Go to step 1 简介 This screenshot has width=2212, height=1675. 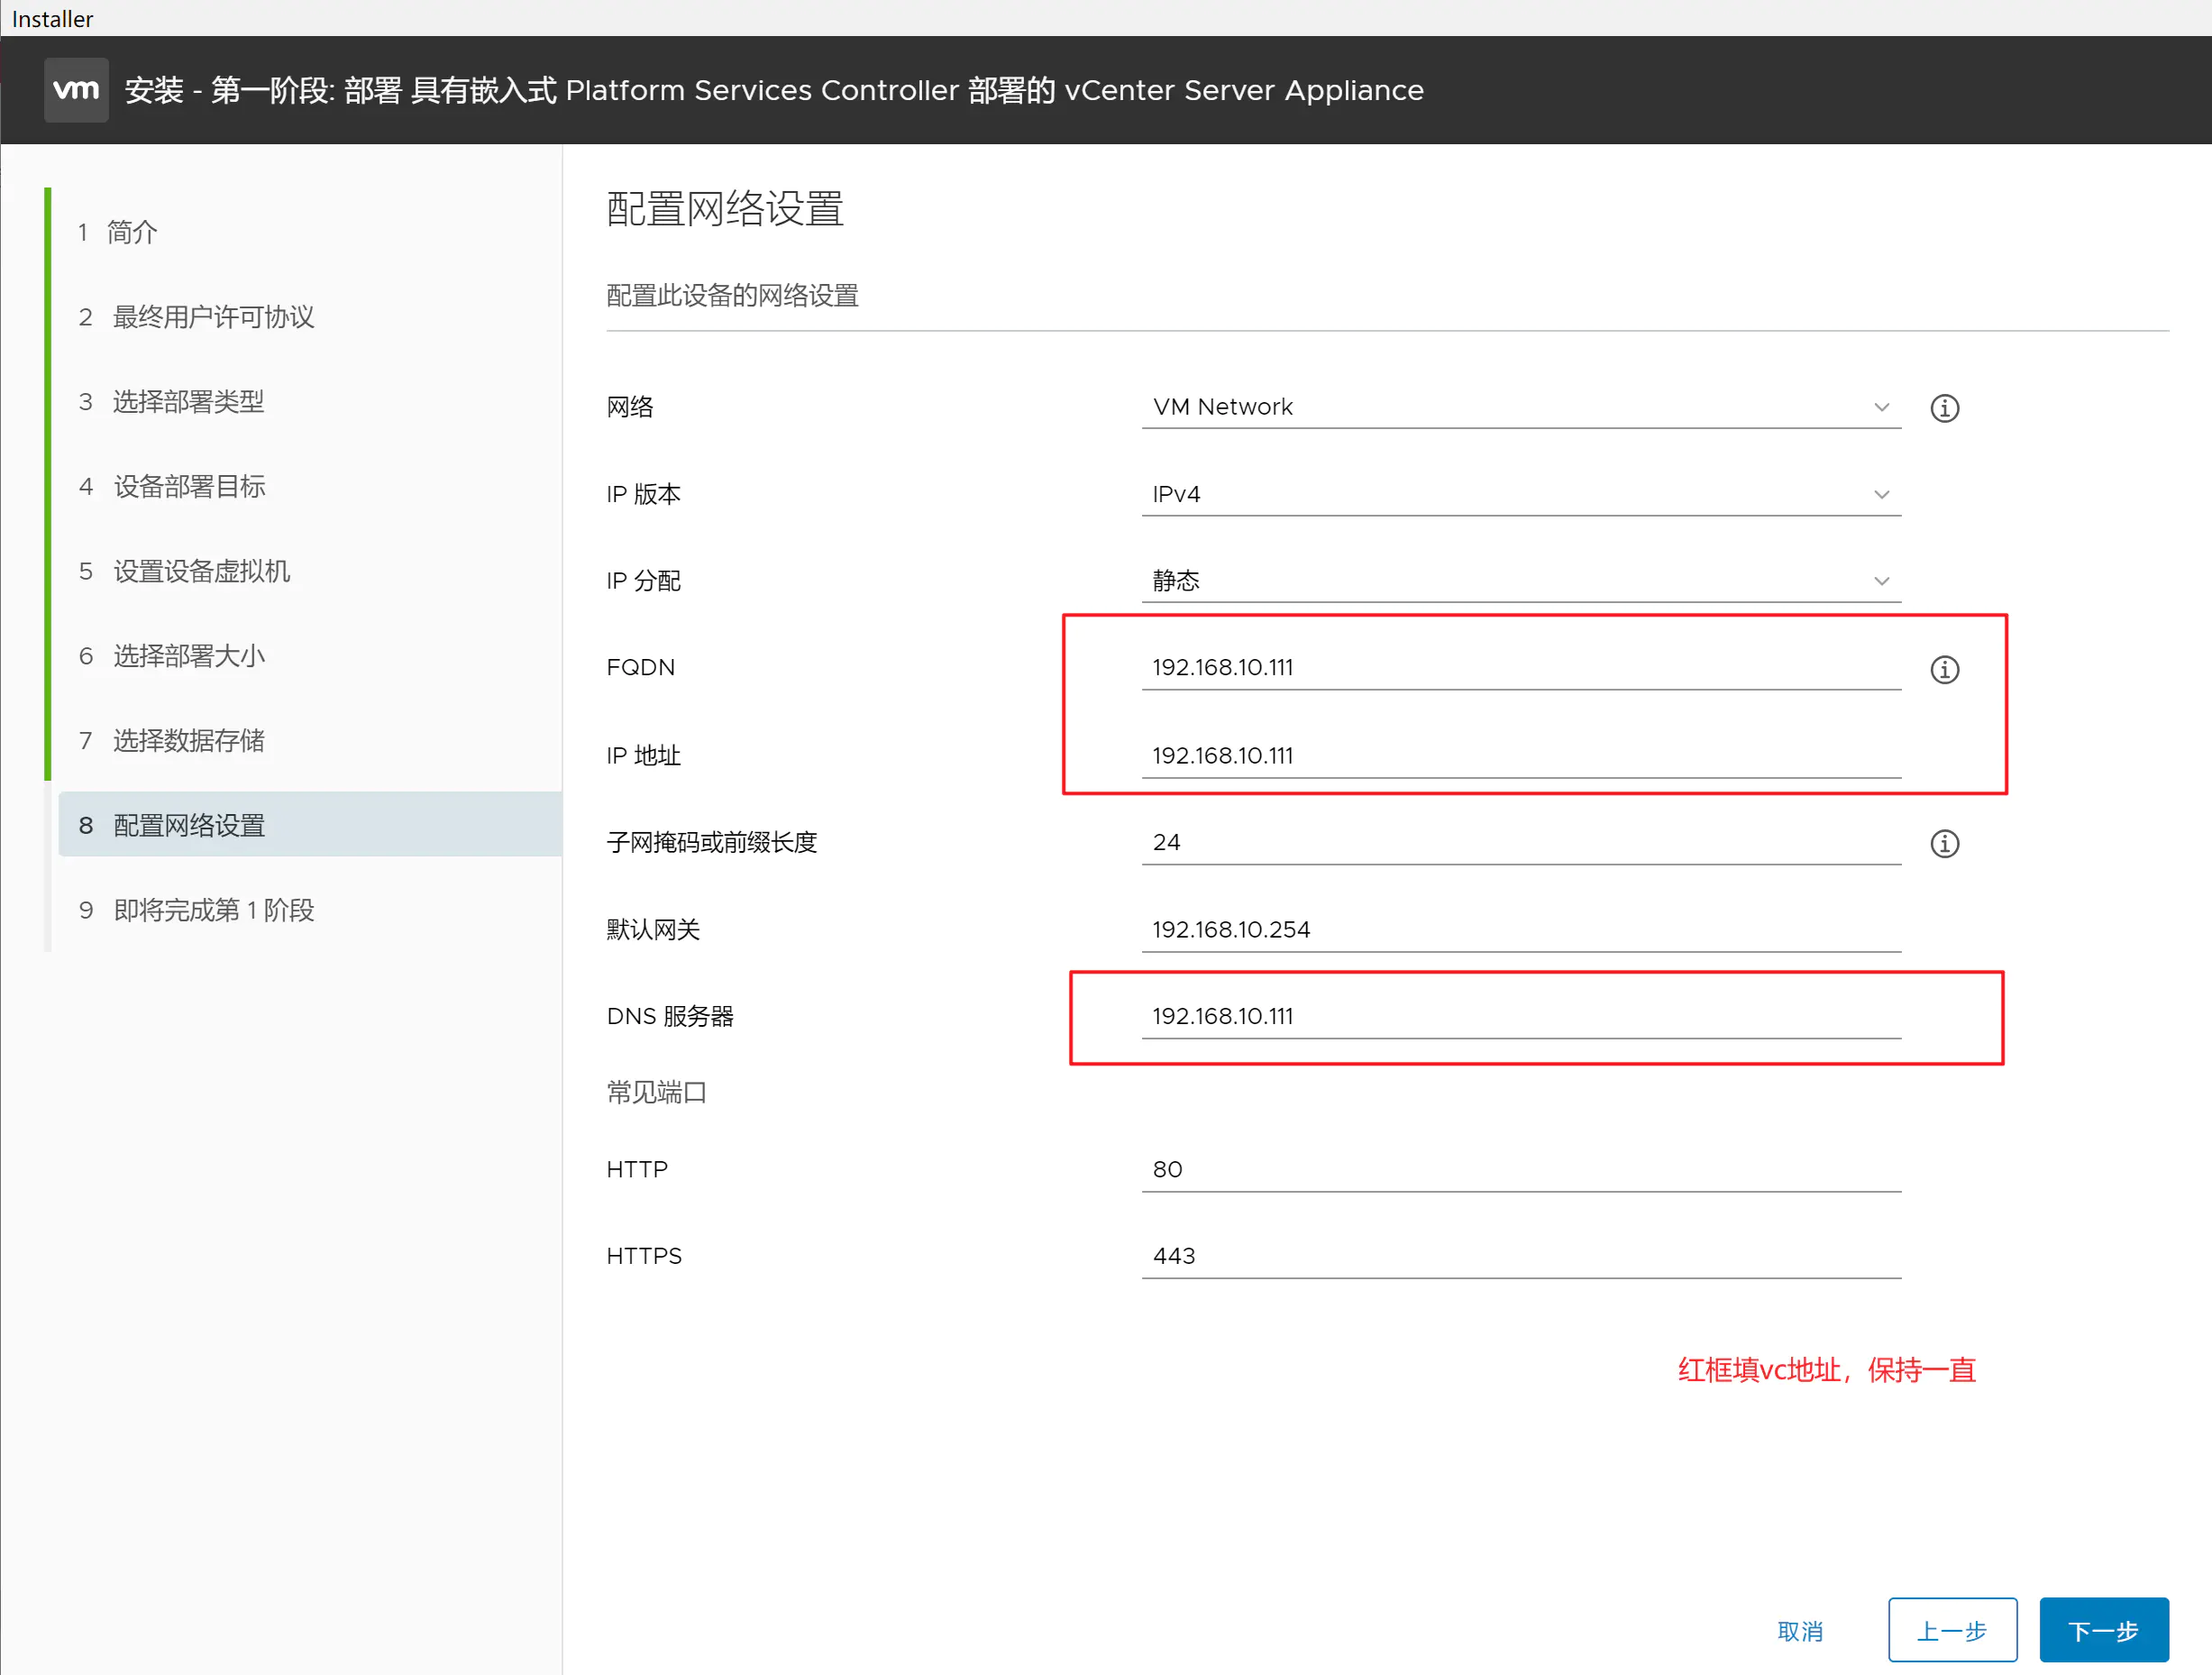(118, 232)
